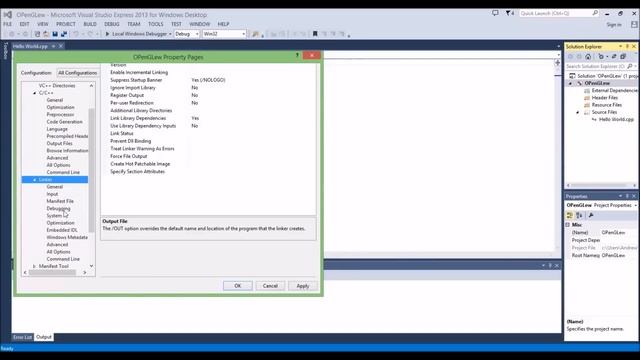Click Apply in the Property Pages dialog
This screenshot has height=360, width=640.
[303, 286]
